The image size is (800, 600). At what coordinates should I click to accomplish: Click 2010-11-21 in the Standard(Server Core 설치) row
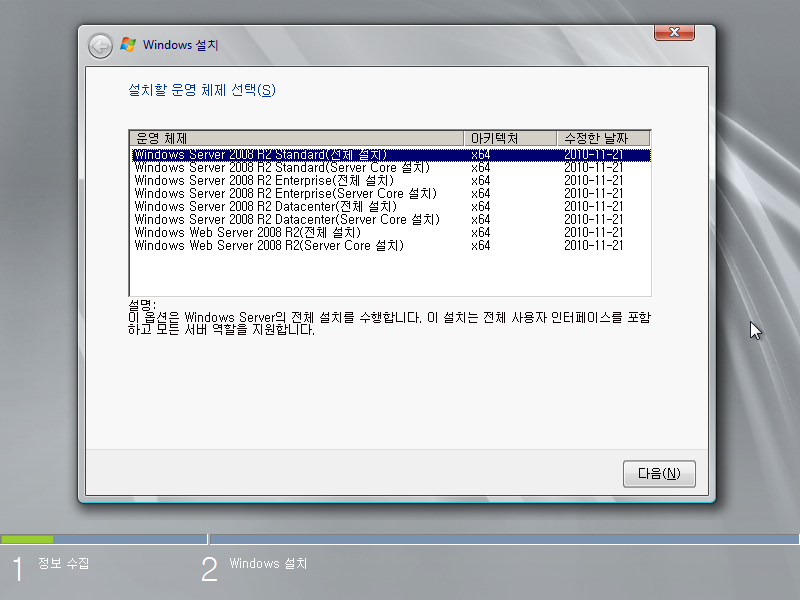[x=593, y=168]
